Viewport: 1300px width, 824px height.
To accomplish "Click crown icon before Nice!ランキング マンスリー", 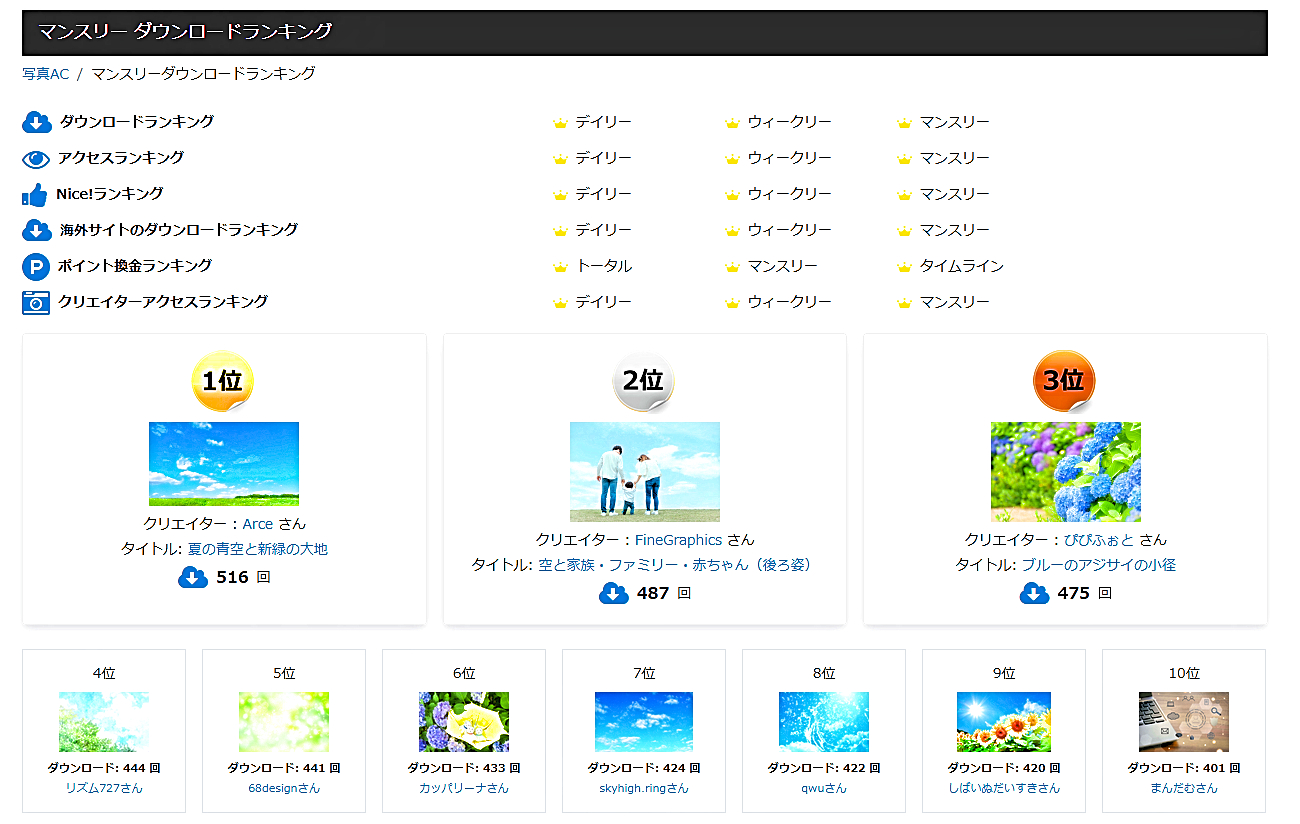I will click(905, 195).
